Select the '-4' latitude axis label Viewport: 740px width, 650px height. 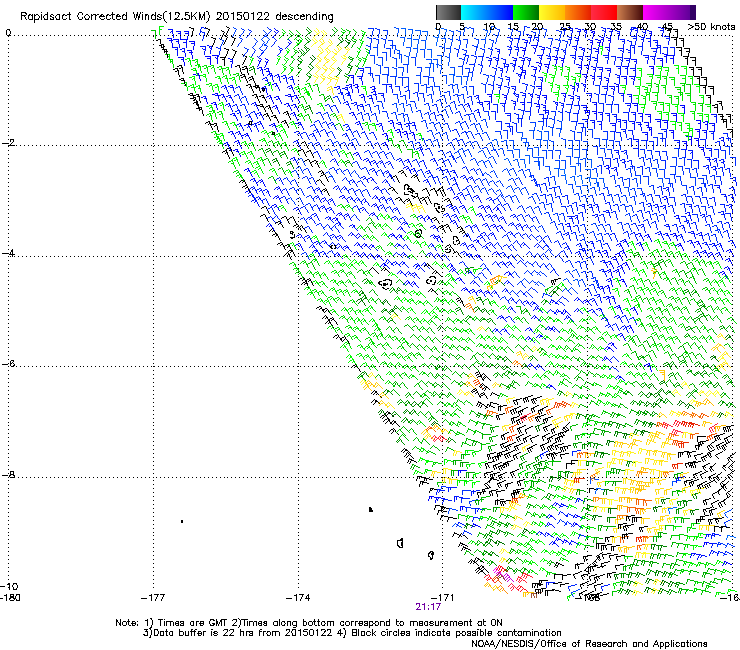tap(8, 253)
